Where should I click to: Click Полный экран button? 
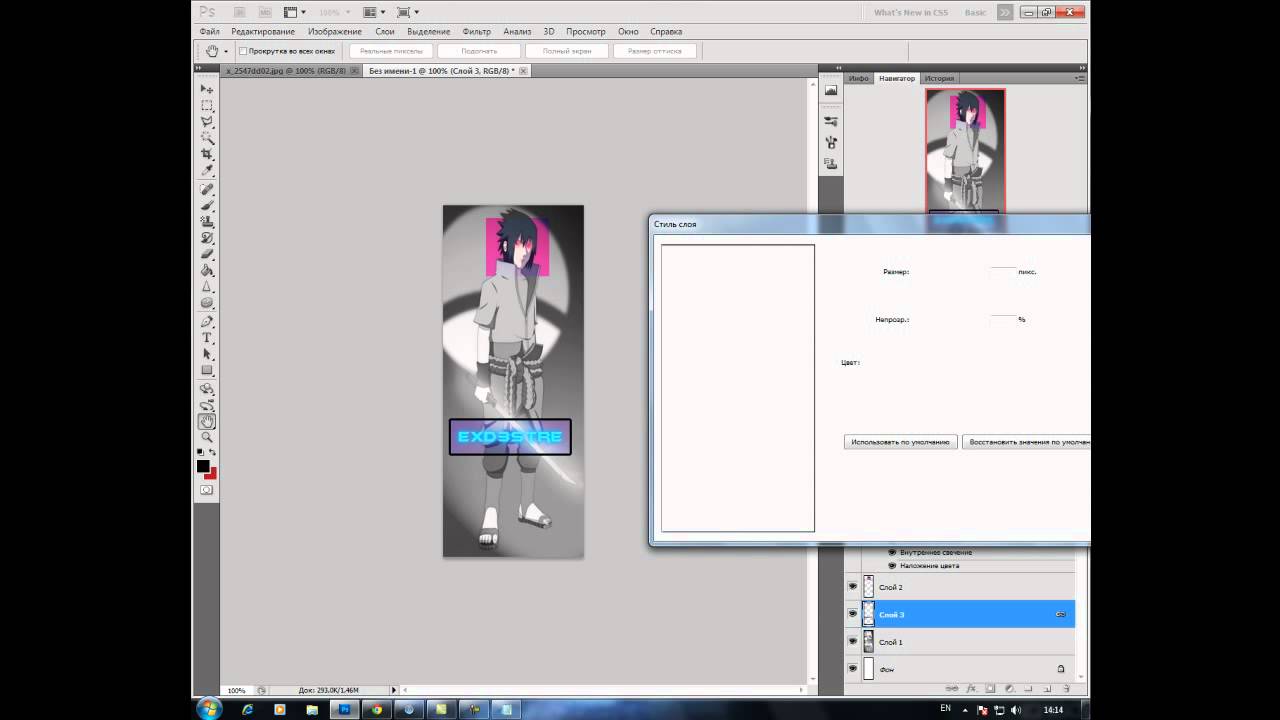click(x=567, y=51)
